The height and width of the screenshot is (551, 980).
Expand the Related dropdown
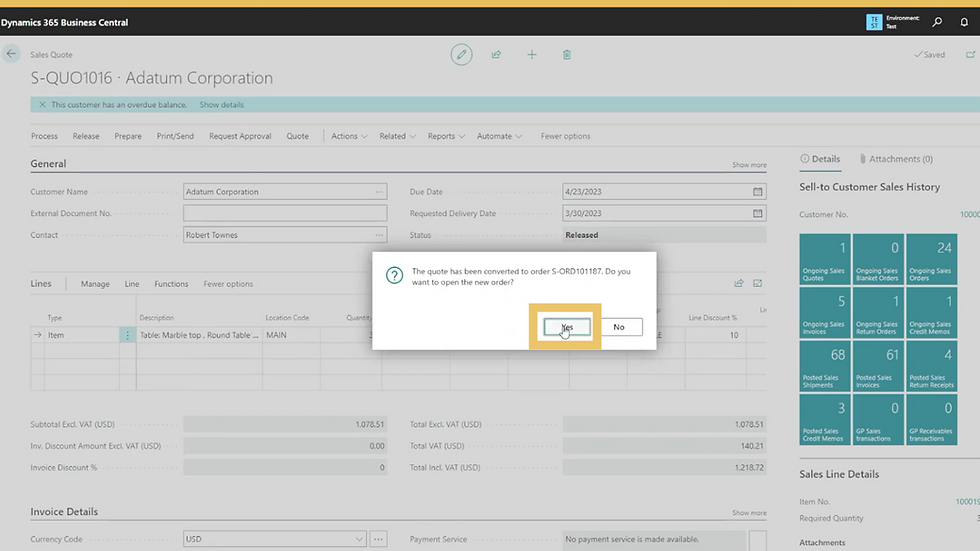click(x=397, y=136)
